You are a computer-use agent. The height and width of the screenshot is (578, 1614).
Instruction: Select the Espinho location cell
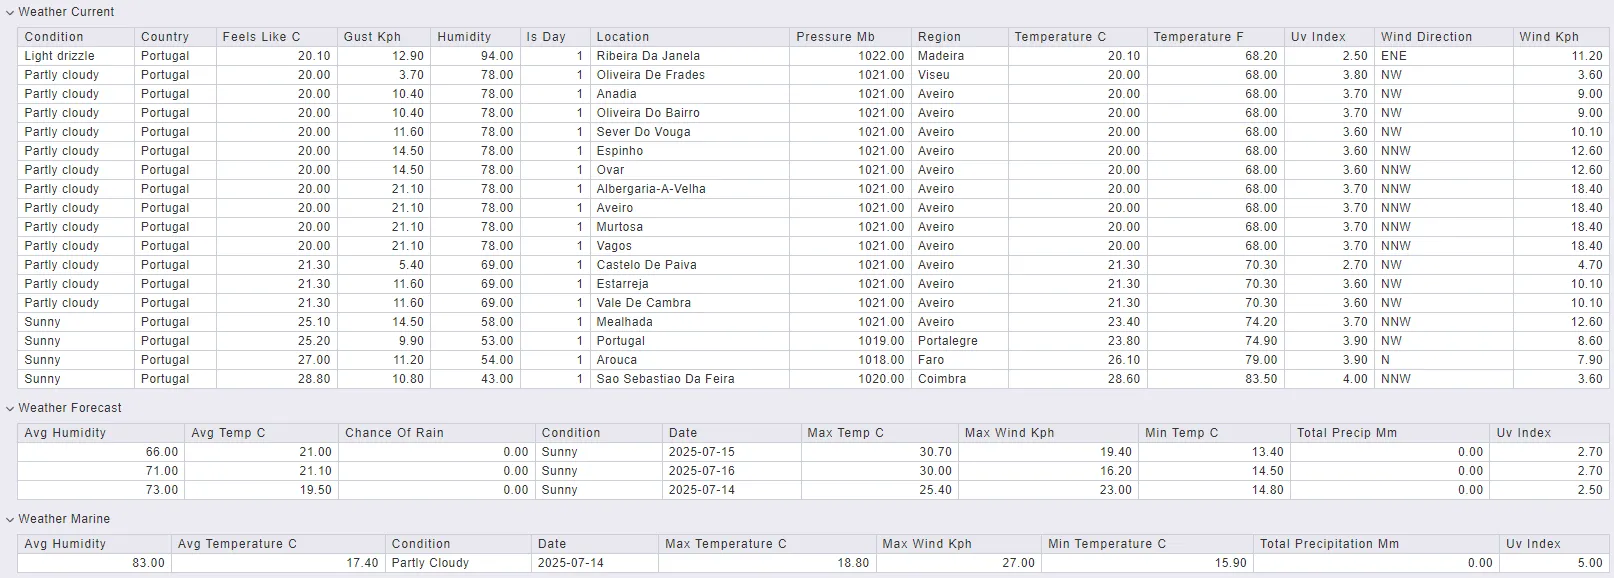pyautogui.click(x=690, y=151)
